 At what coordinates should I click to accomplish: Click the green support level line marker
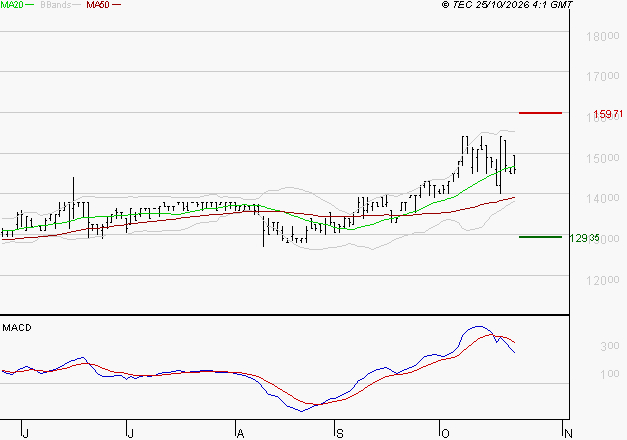tap(540, 237)
